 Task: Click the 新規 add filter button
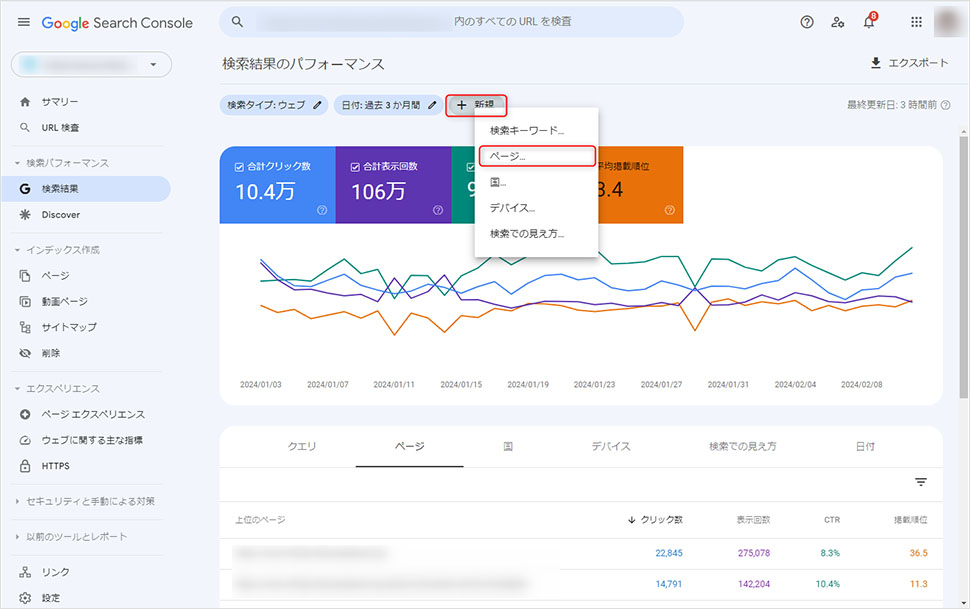click(x=476, y=105)
